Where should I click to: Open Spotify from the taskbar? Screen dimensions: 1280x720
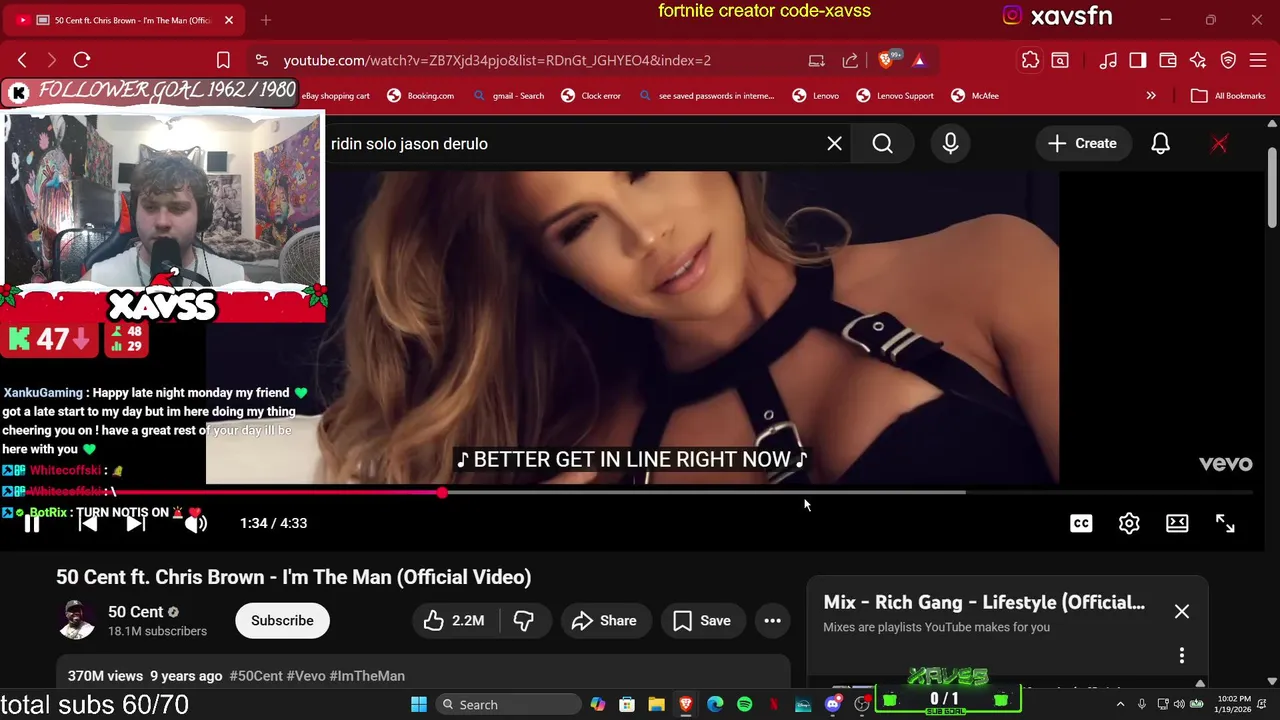(744, 704)
